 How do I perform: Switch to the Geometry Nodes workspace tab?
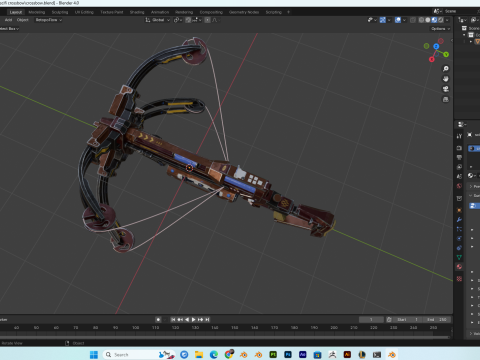244,12
